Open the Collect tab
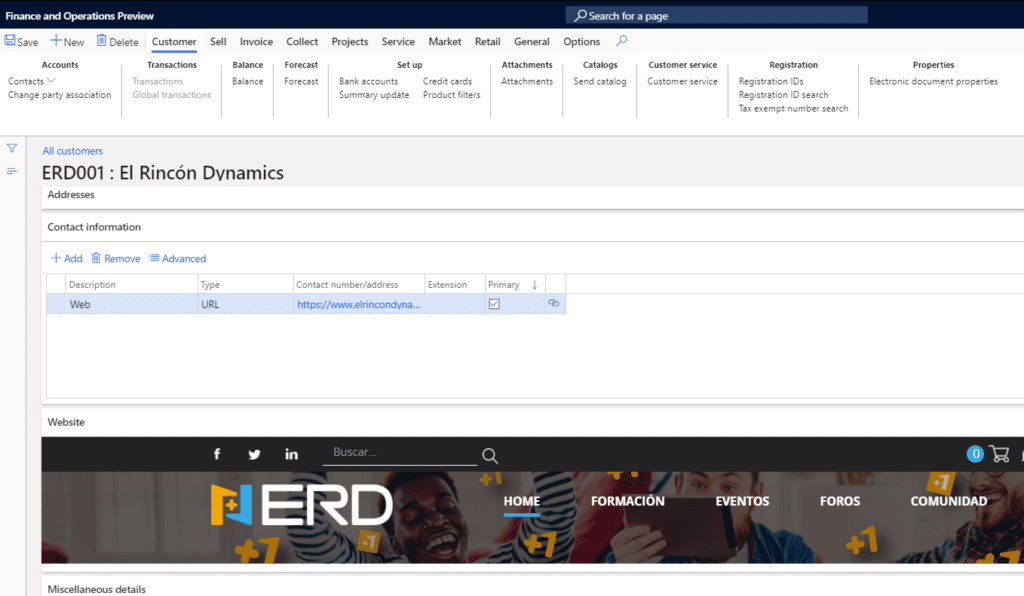 pos(302,41)
